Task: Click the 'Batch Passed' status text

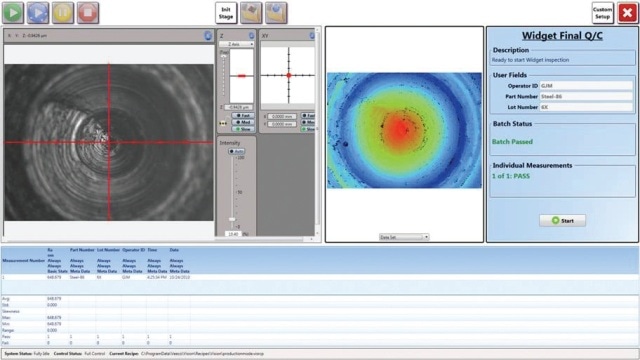Action: tap(512, 142)
